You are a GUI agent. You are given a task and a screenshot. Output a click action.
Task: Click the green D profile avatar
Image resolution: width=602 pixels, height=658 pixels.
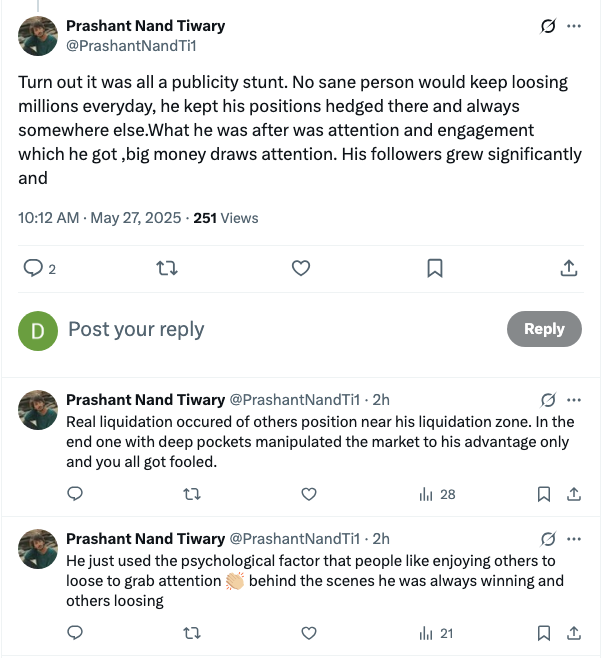tap(38, 330)
